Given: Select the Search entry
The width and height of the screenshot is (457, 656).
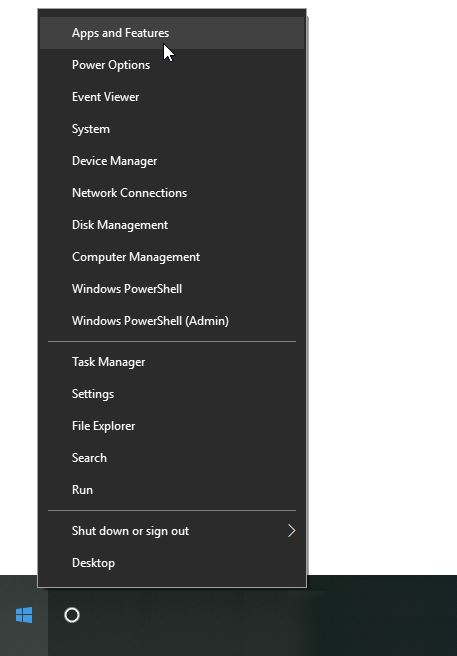Looking at the screenshot, I should pos(172,458).
